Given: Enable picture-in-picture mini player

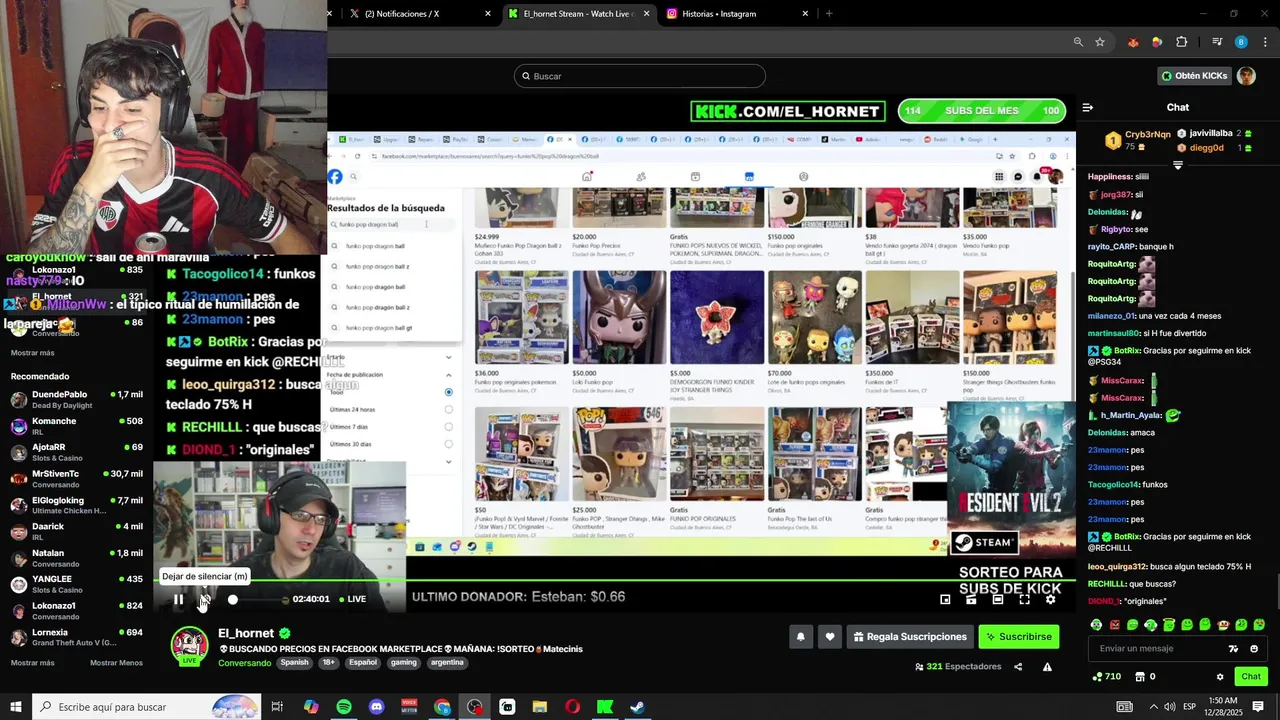Looking at the screenshot, I should (x=945, y=599).
